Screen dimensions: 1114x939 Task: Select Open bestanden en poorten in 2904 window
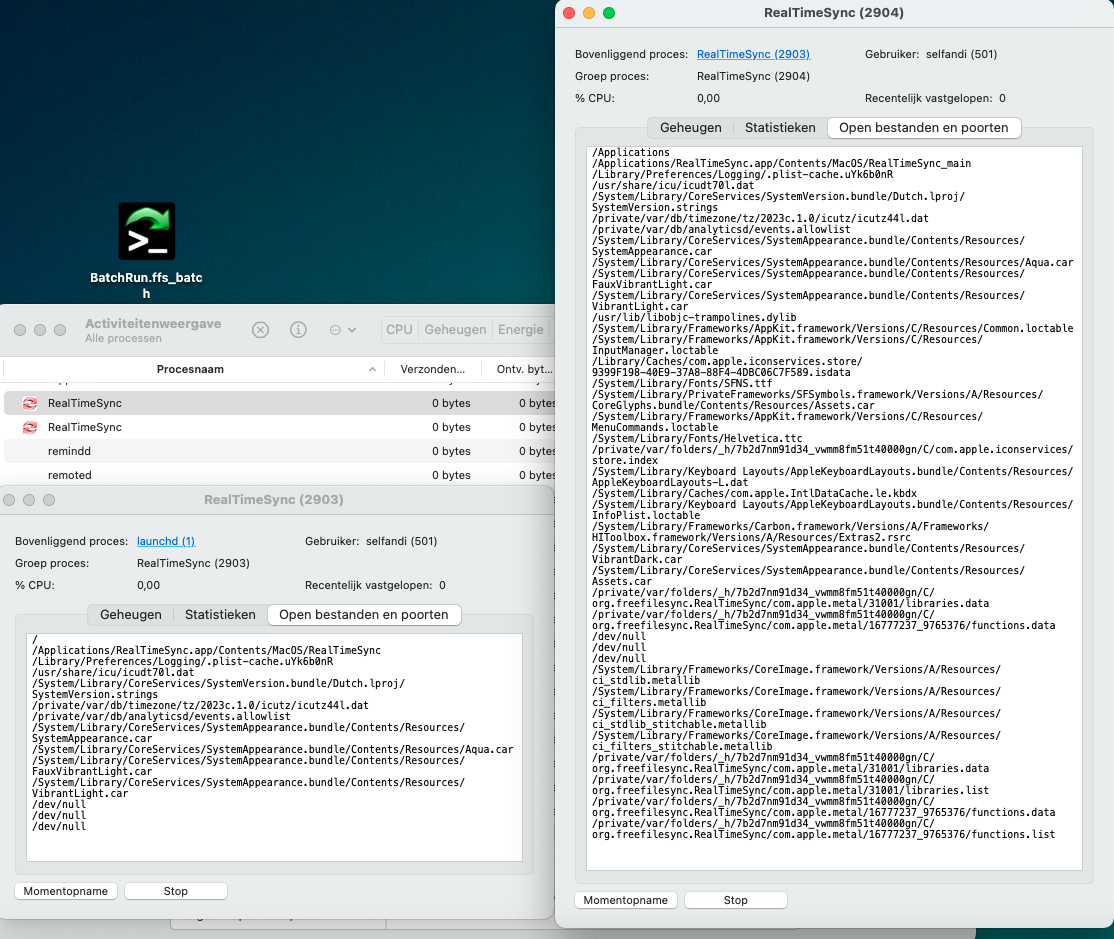[x=924, y=128]
